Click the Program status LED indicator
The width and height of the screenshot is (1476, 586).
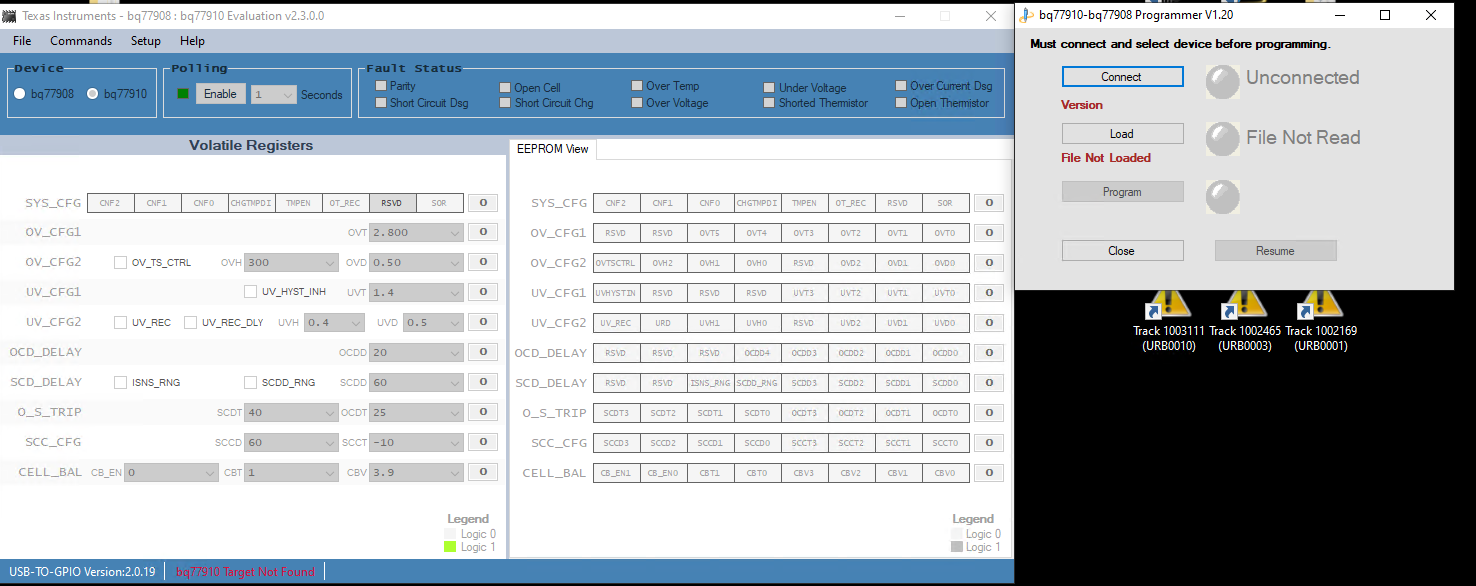pos(1222,196)
